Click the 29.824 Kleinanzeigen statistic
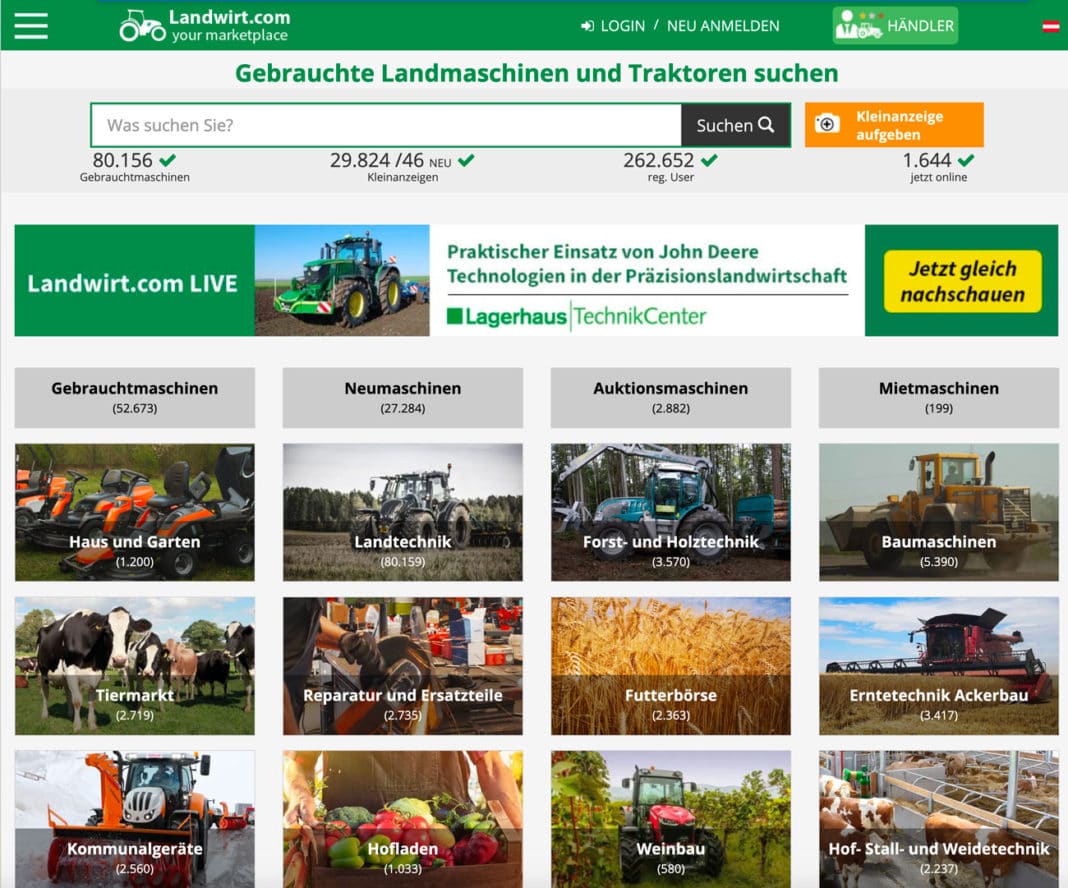 (x=403, y=167)
